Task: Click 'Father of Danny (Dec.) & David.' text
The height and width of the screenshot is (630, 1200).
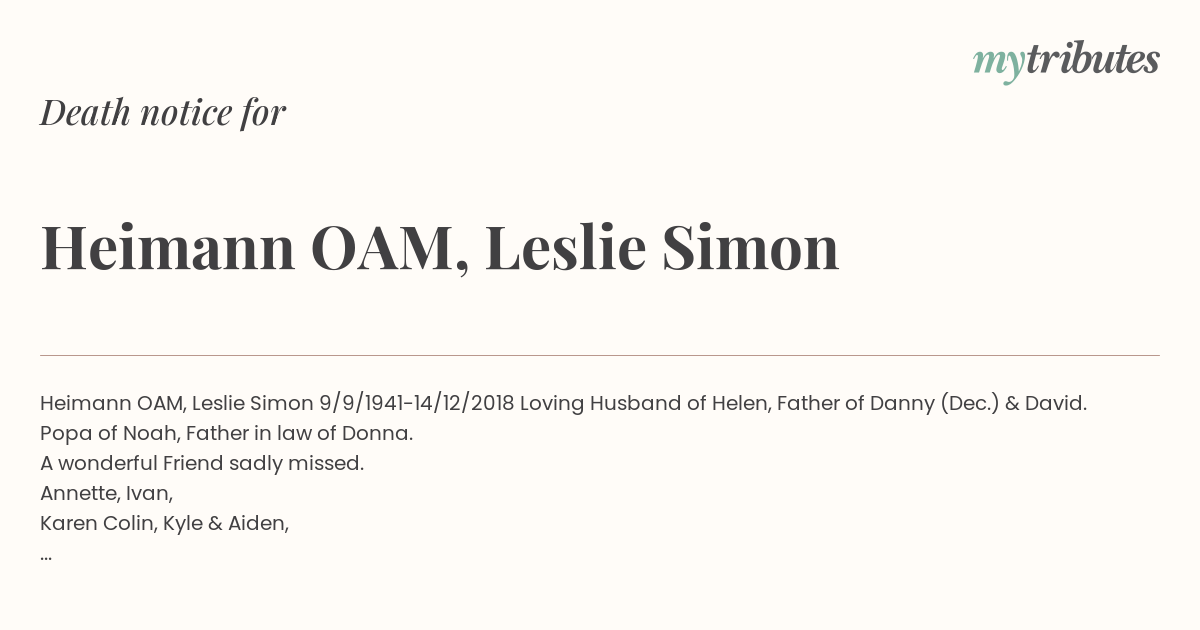Action: (932, 404)
